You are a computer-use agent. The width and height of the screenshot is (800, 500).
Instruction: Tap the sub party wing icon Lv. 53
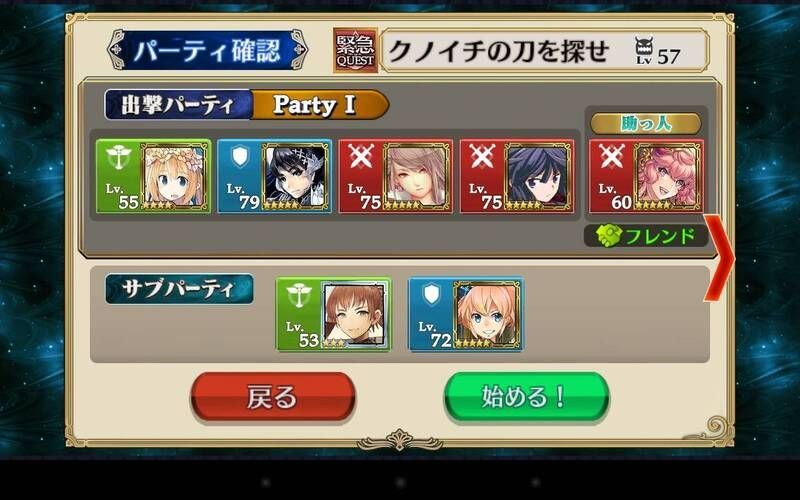(298, 296)
